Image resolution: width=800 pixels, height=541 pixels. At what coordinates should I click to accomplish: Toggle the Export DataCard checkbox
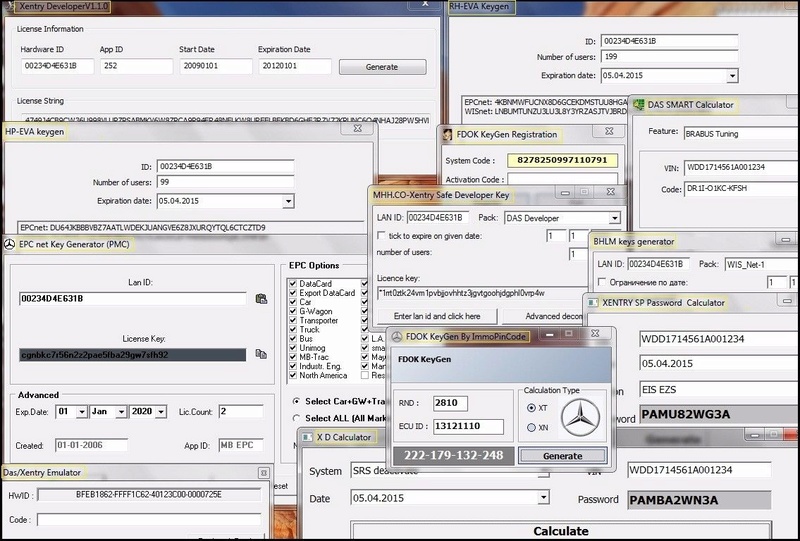click(x=293, y=293)
